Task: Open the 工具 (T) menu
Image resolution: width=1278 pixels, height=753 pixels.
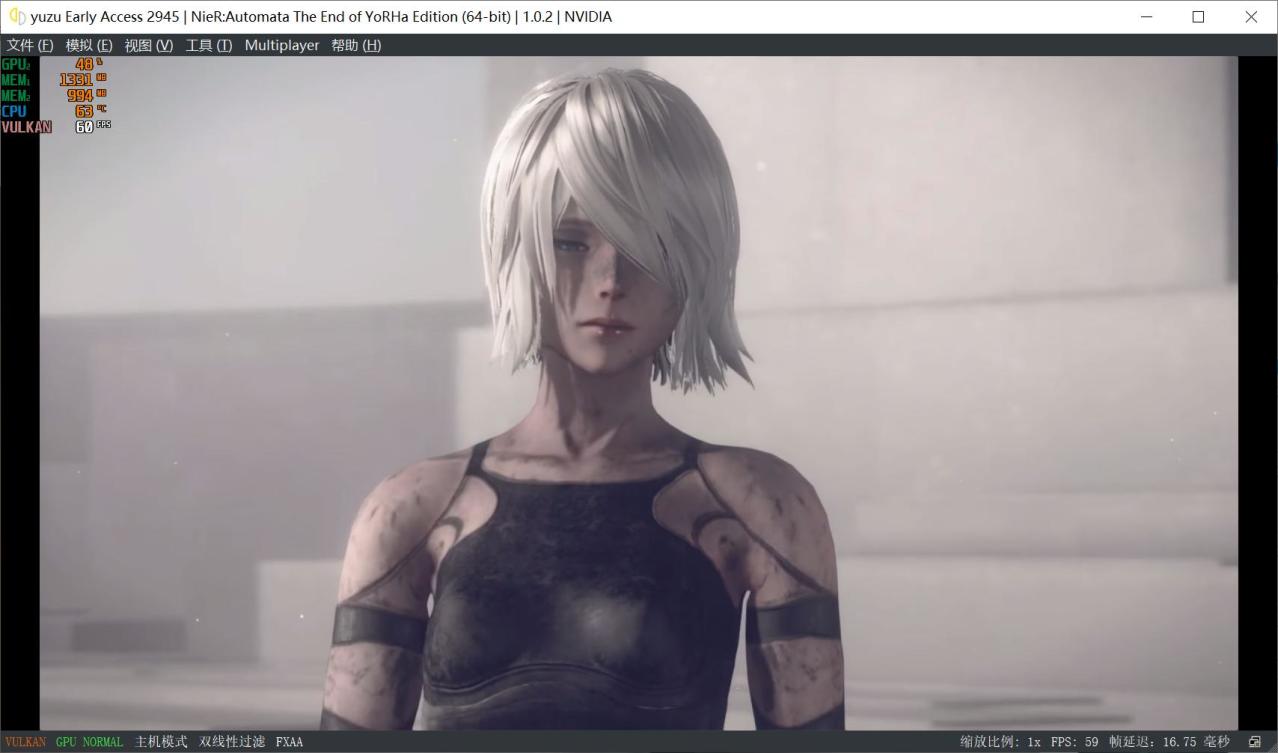Action: [209, 45]
